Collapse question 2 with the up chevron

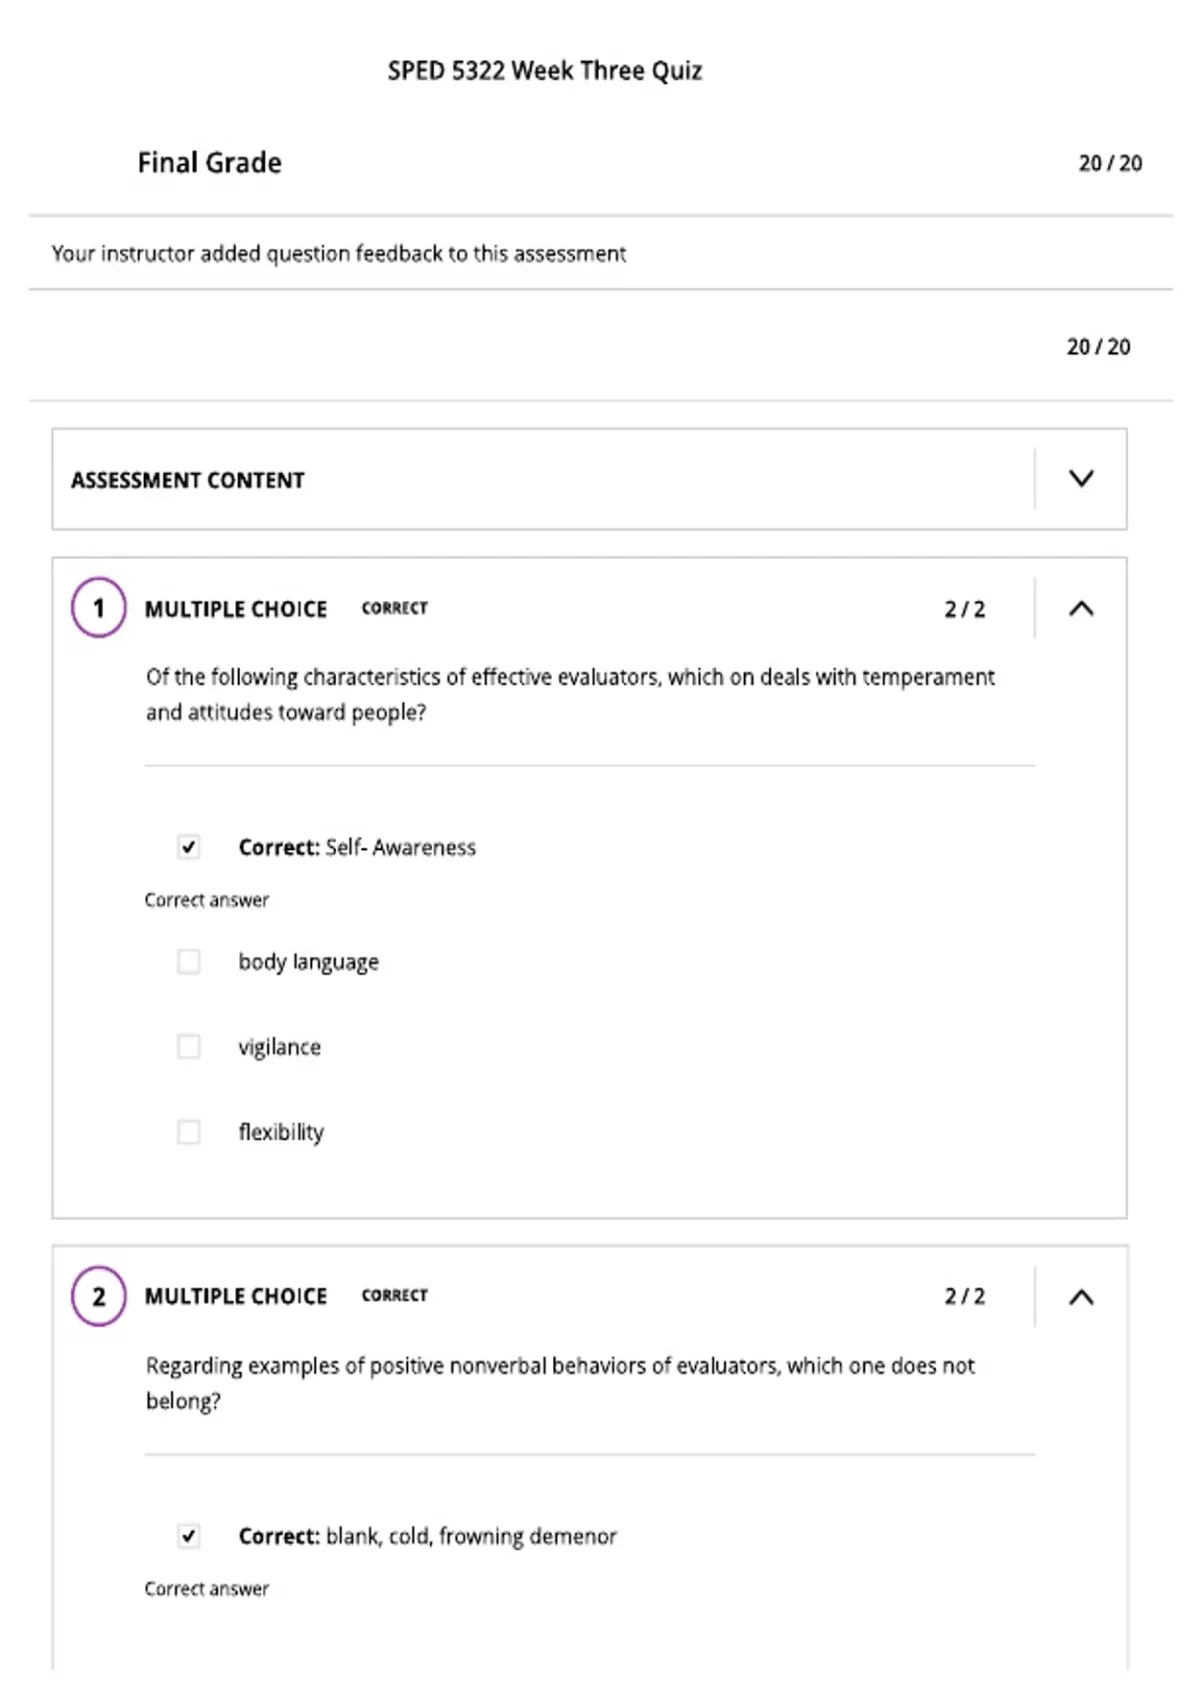click(1081, 1297)
